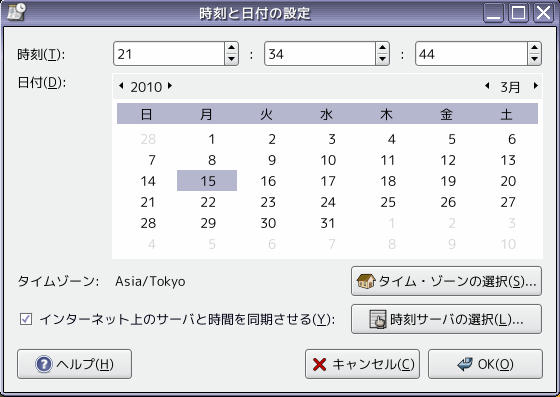Increase the seconds value with up arrow
The height and width of the screenshot is (397, 560).
coord(534,48)
